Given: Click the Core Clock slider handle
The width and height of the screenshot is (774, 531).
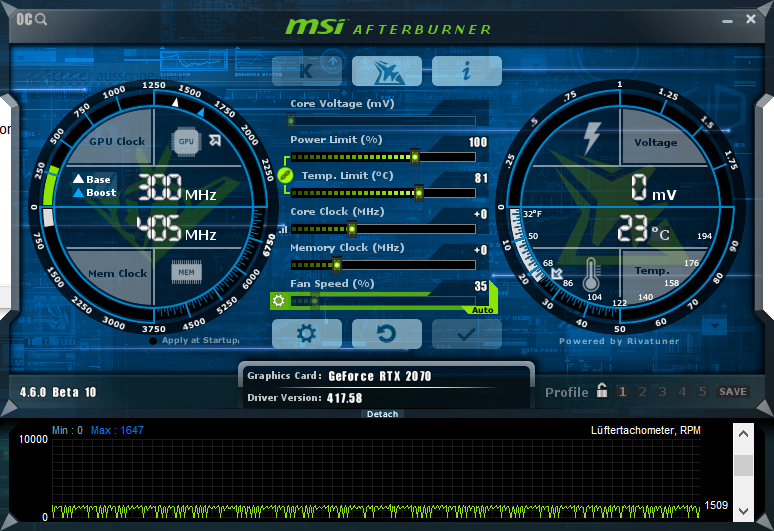Looking at the screenshot, I should [352, 229].
